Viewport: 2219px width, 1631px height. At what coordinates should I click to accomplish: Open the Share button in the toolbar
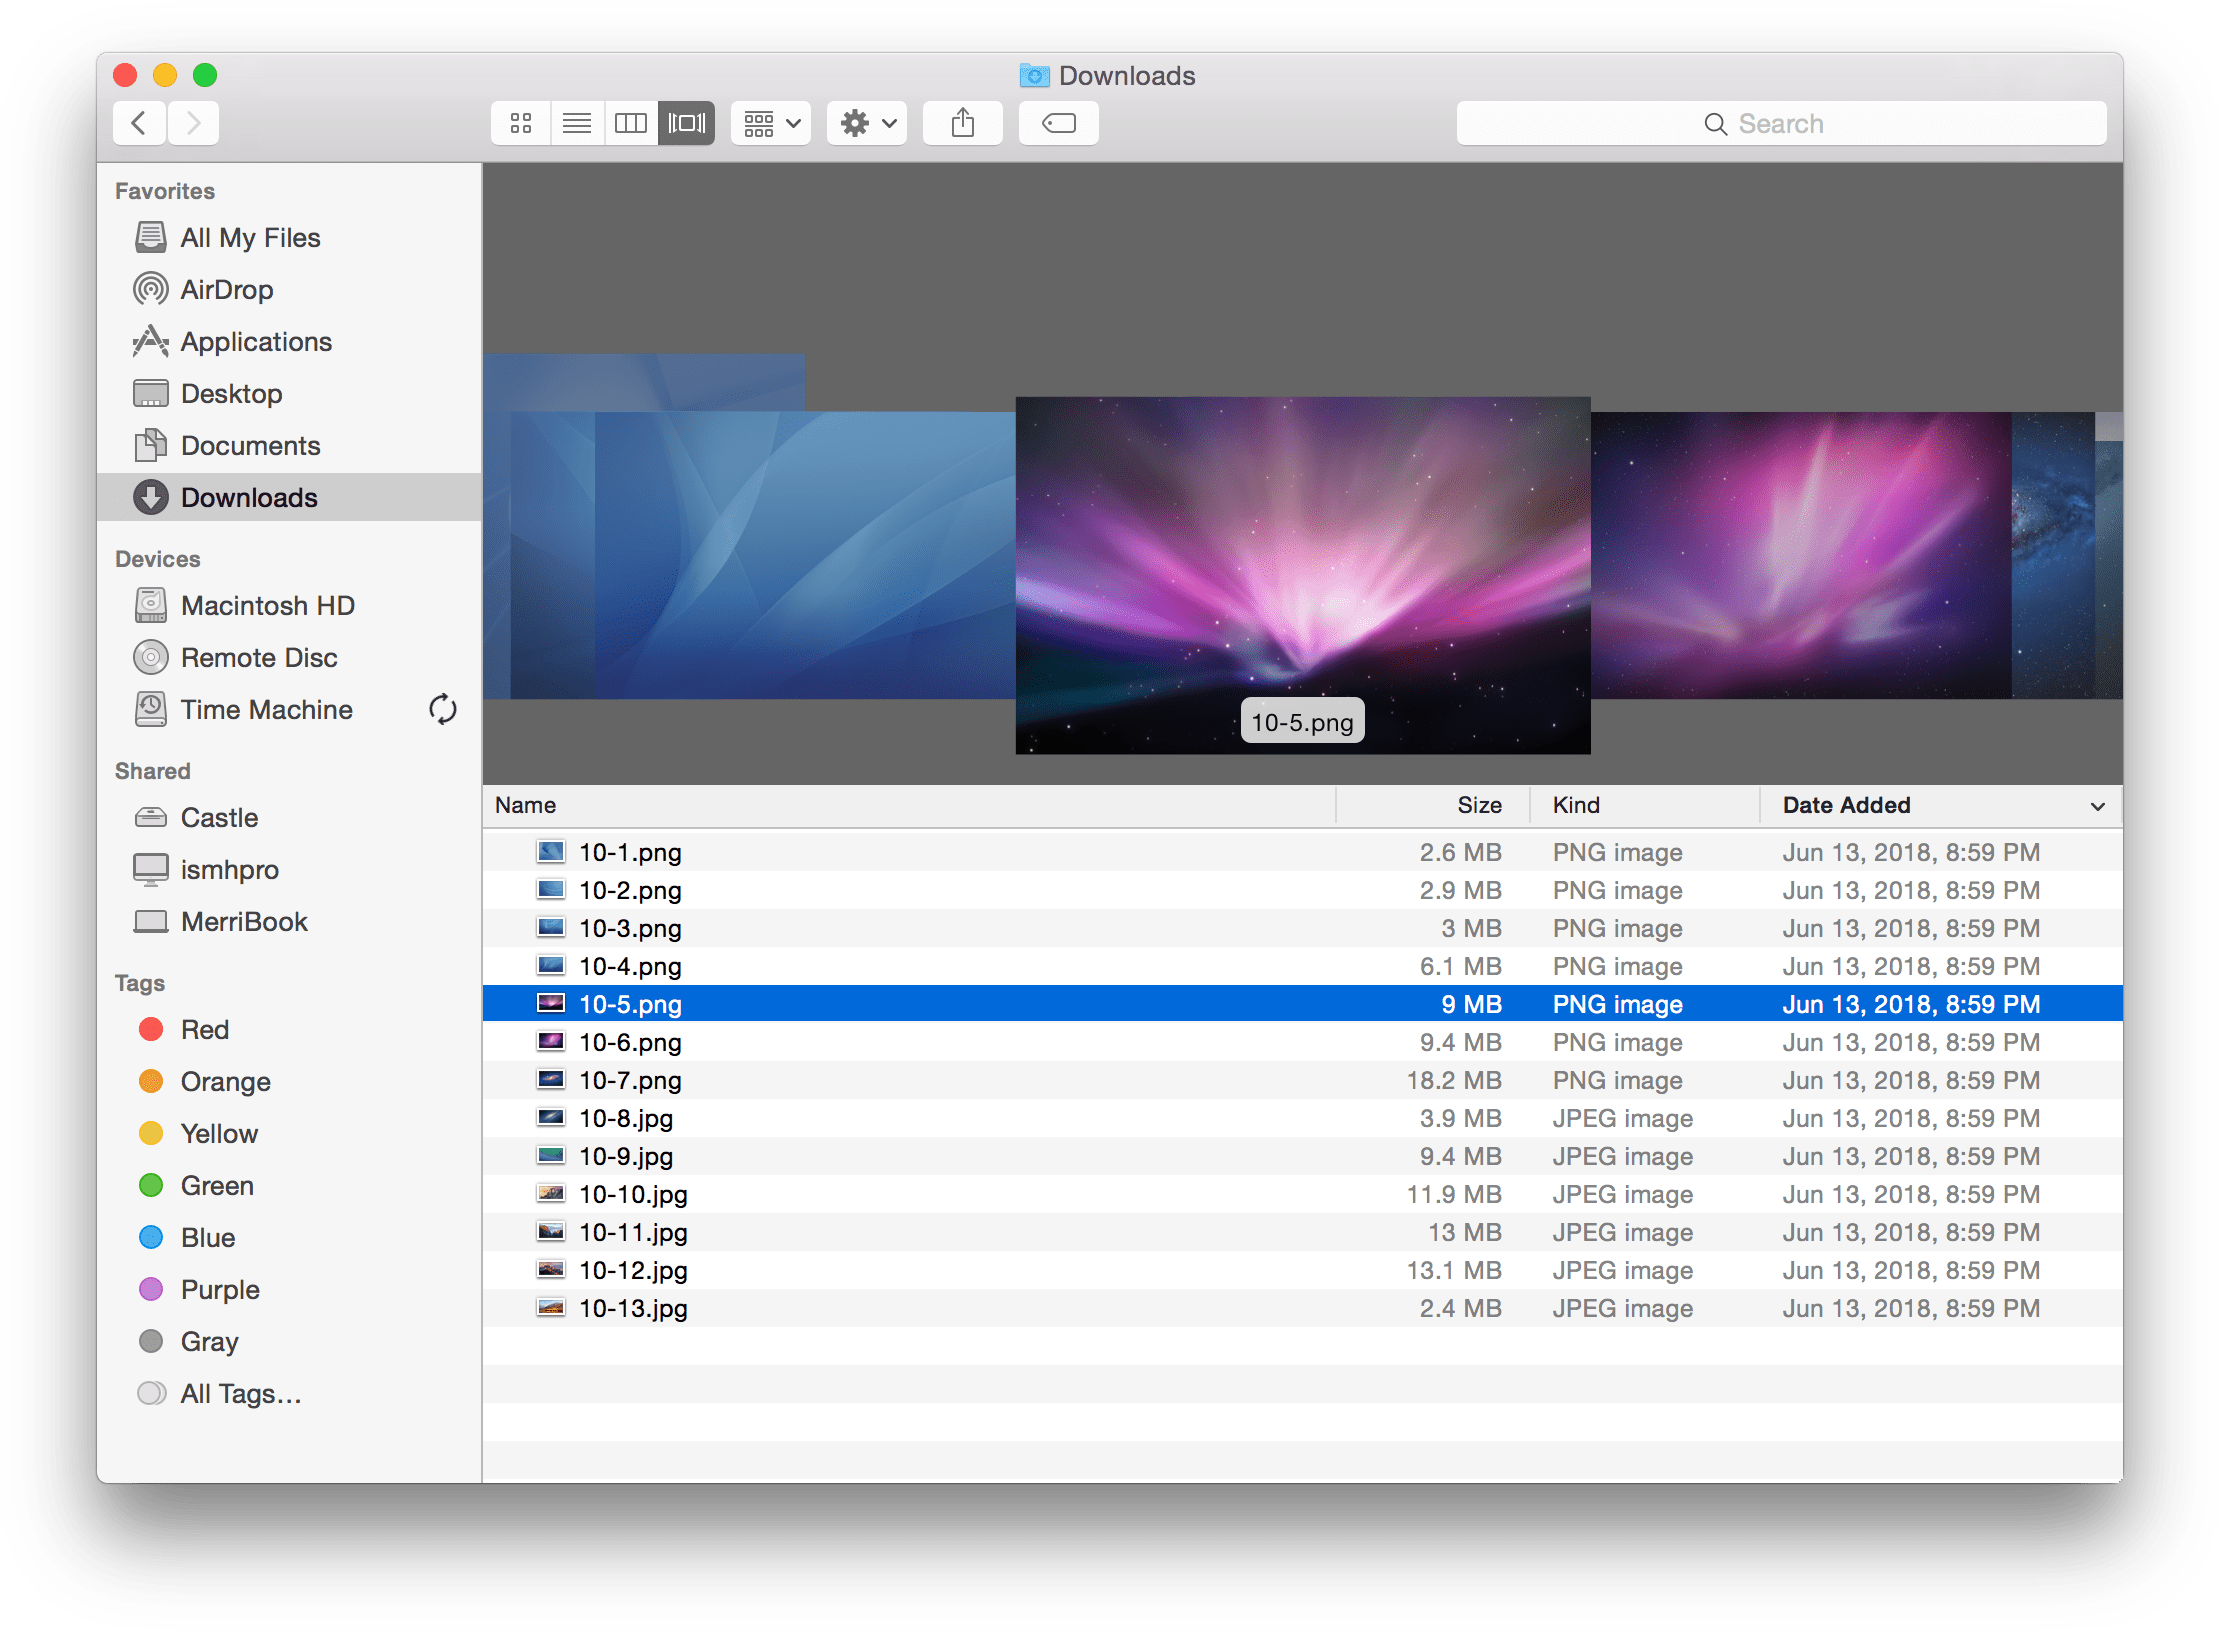962,122
